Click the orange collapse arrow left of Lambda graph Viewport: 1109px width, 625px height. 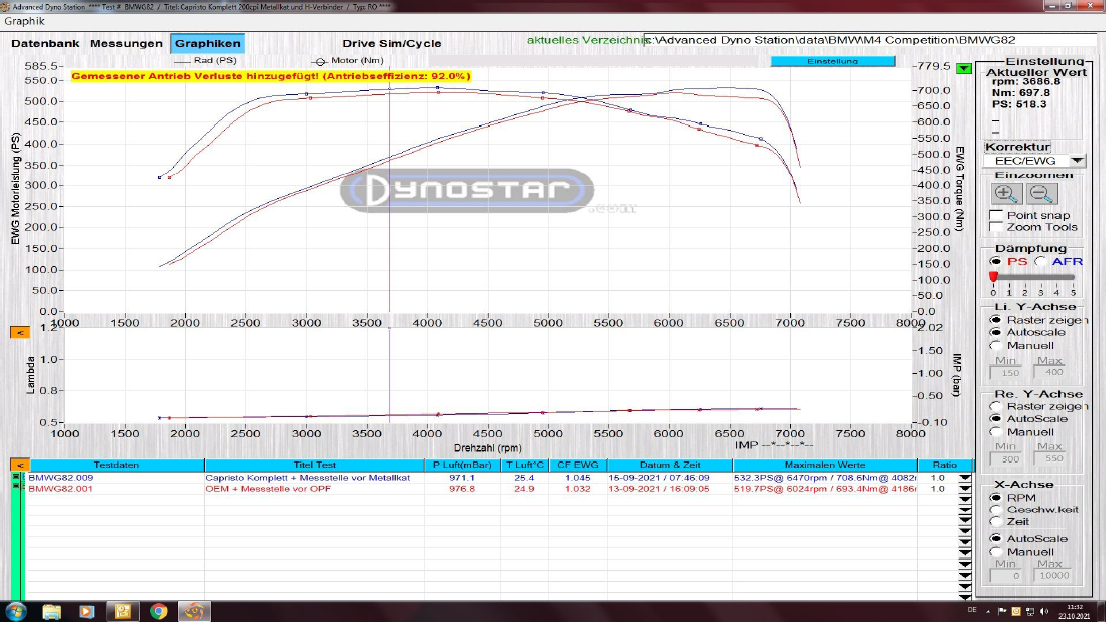(x=18, y=332)
